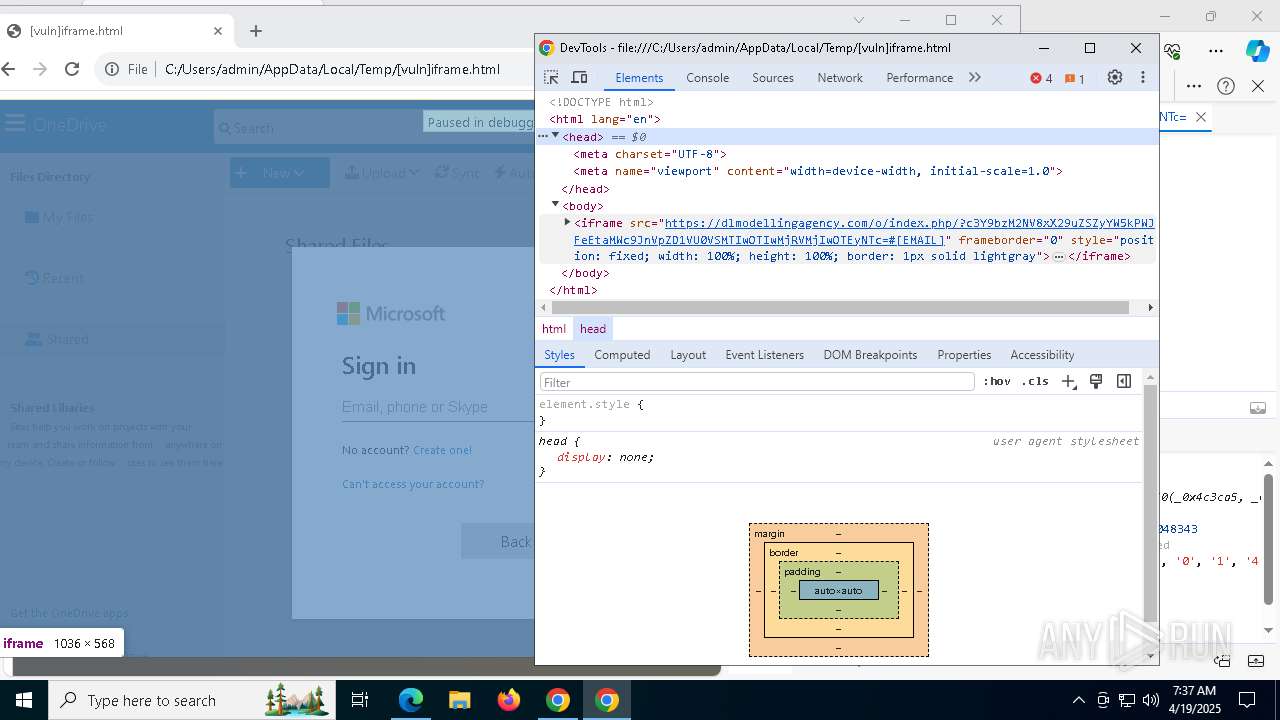Add a new style rule with plus icon
Viewport: 1280px width, 720px height.
coord(1069,381)
